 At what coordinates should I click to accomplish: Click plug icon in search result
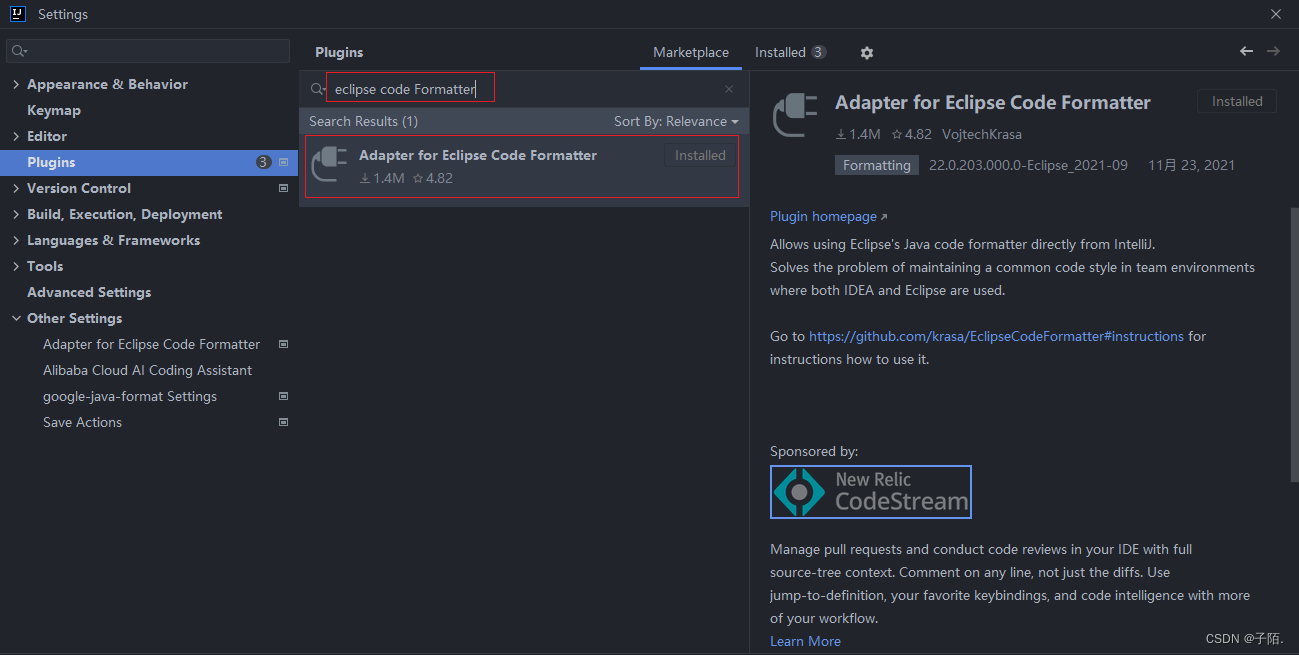(x=331, y=165)
